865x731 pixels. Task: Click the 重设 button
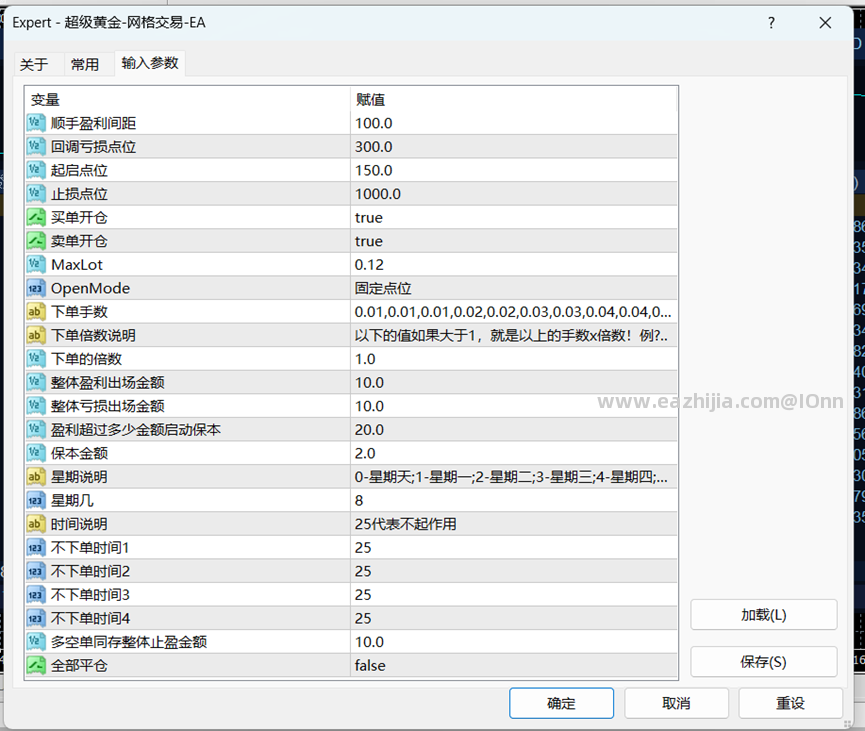coord(791,703)
